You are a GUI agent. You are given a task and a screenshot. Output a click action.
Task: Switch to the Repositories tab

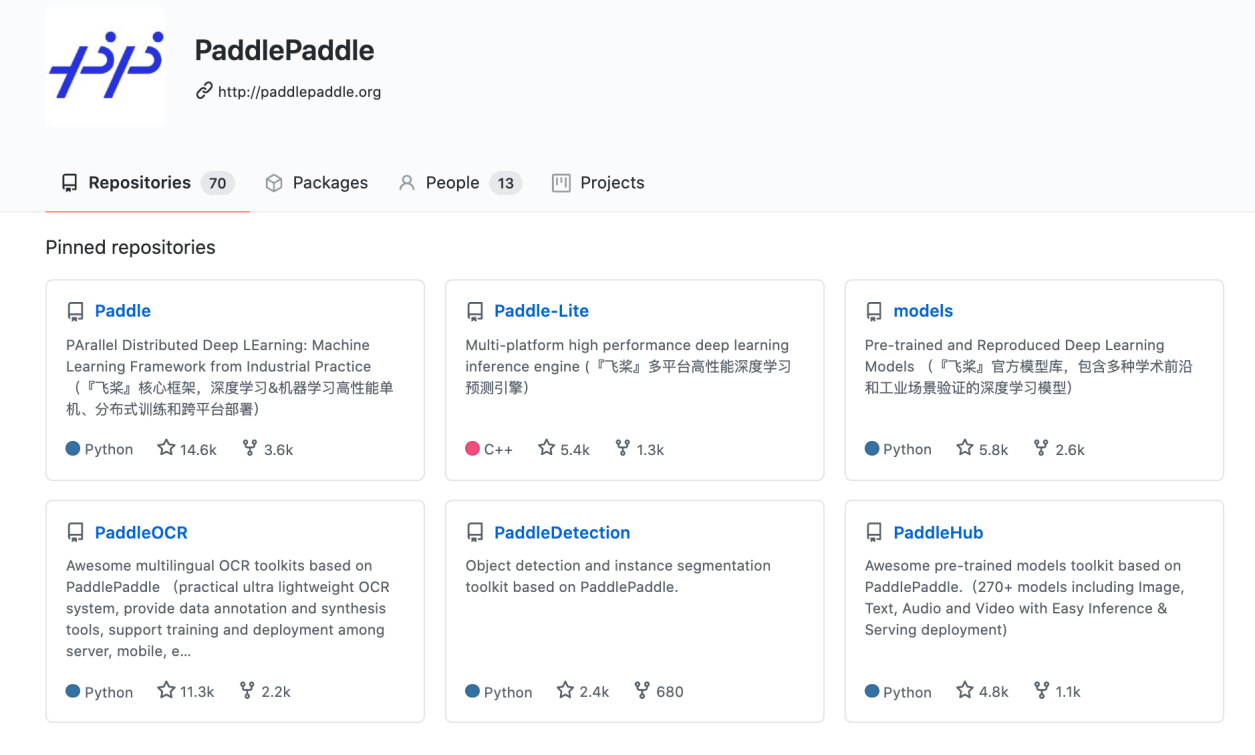coord(139,183)
